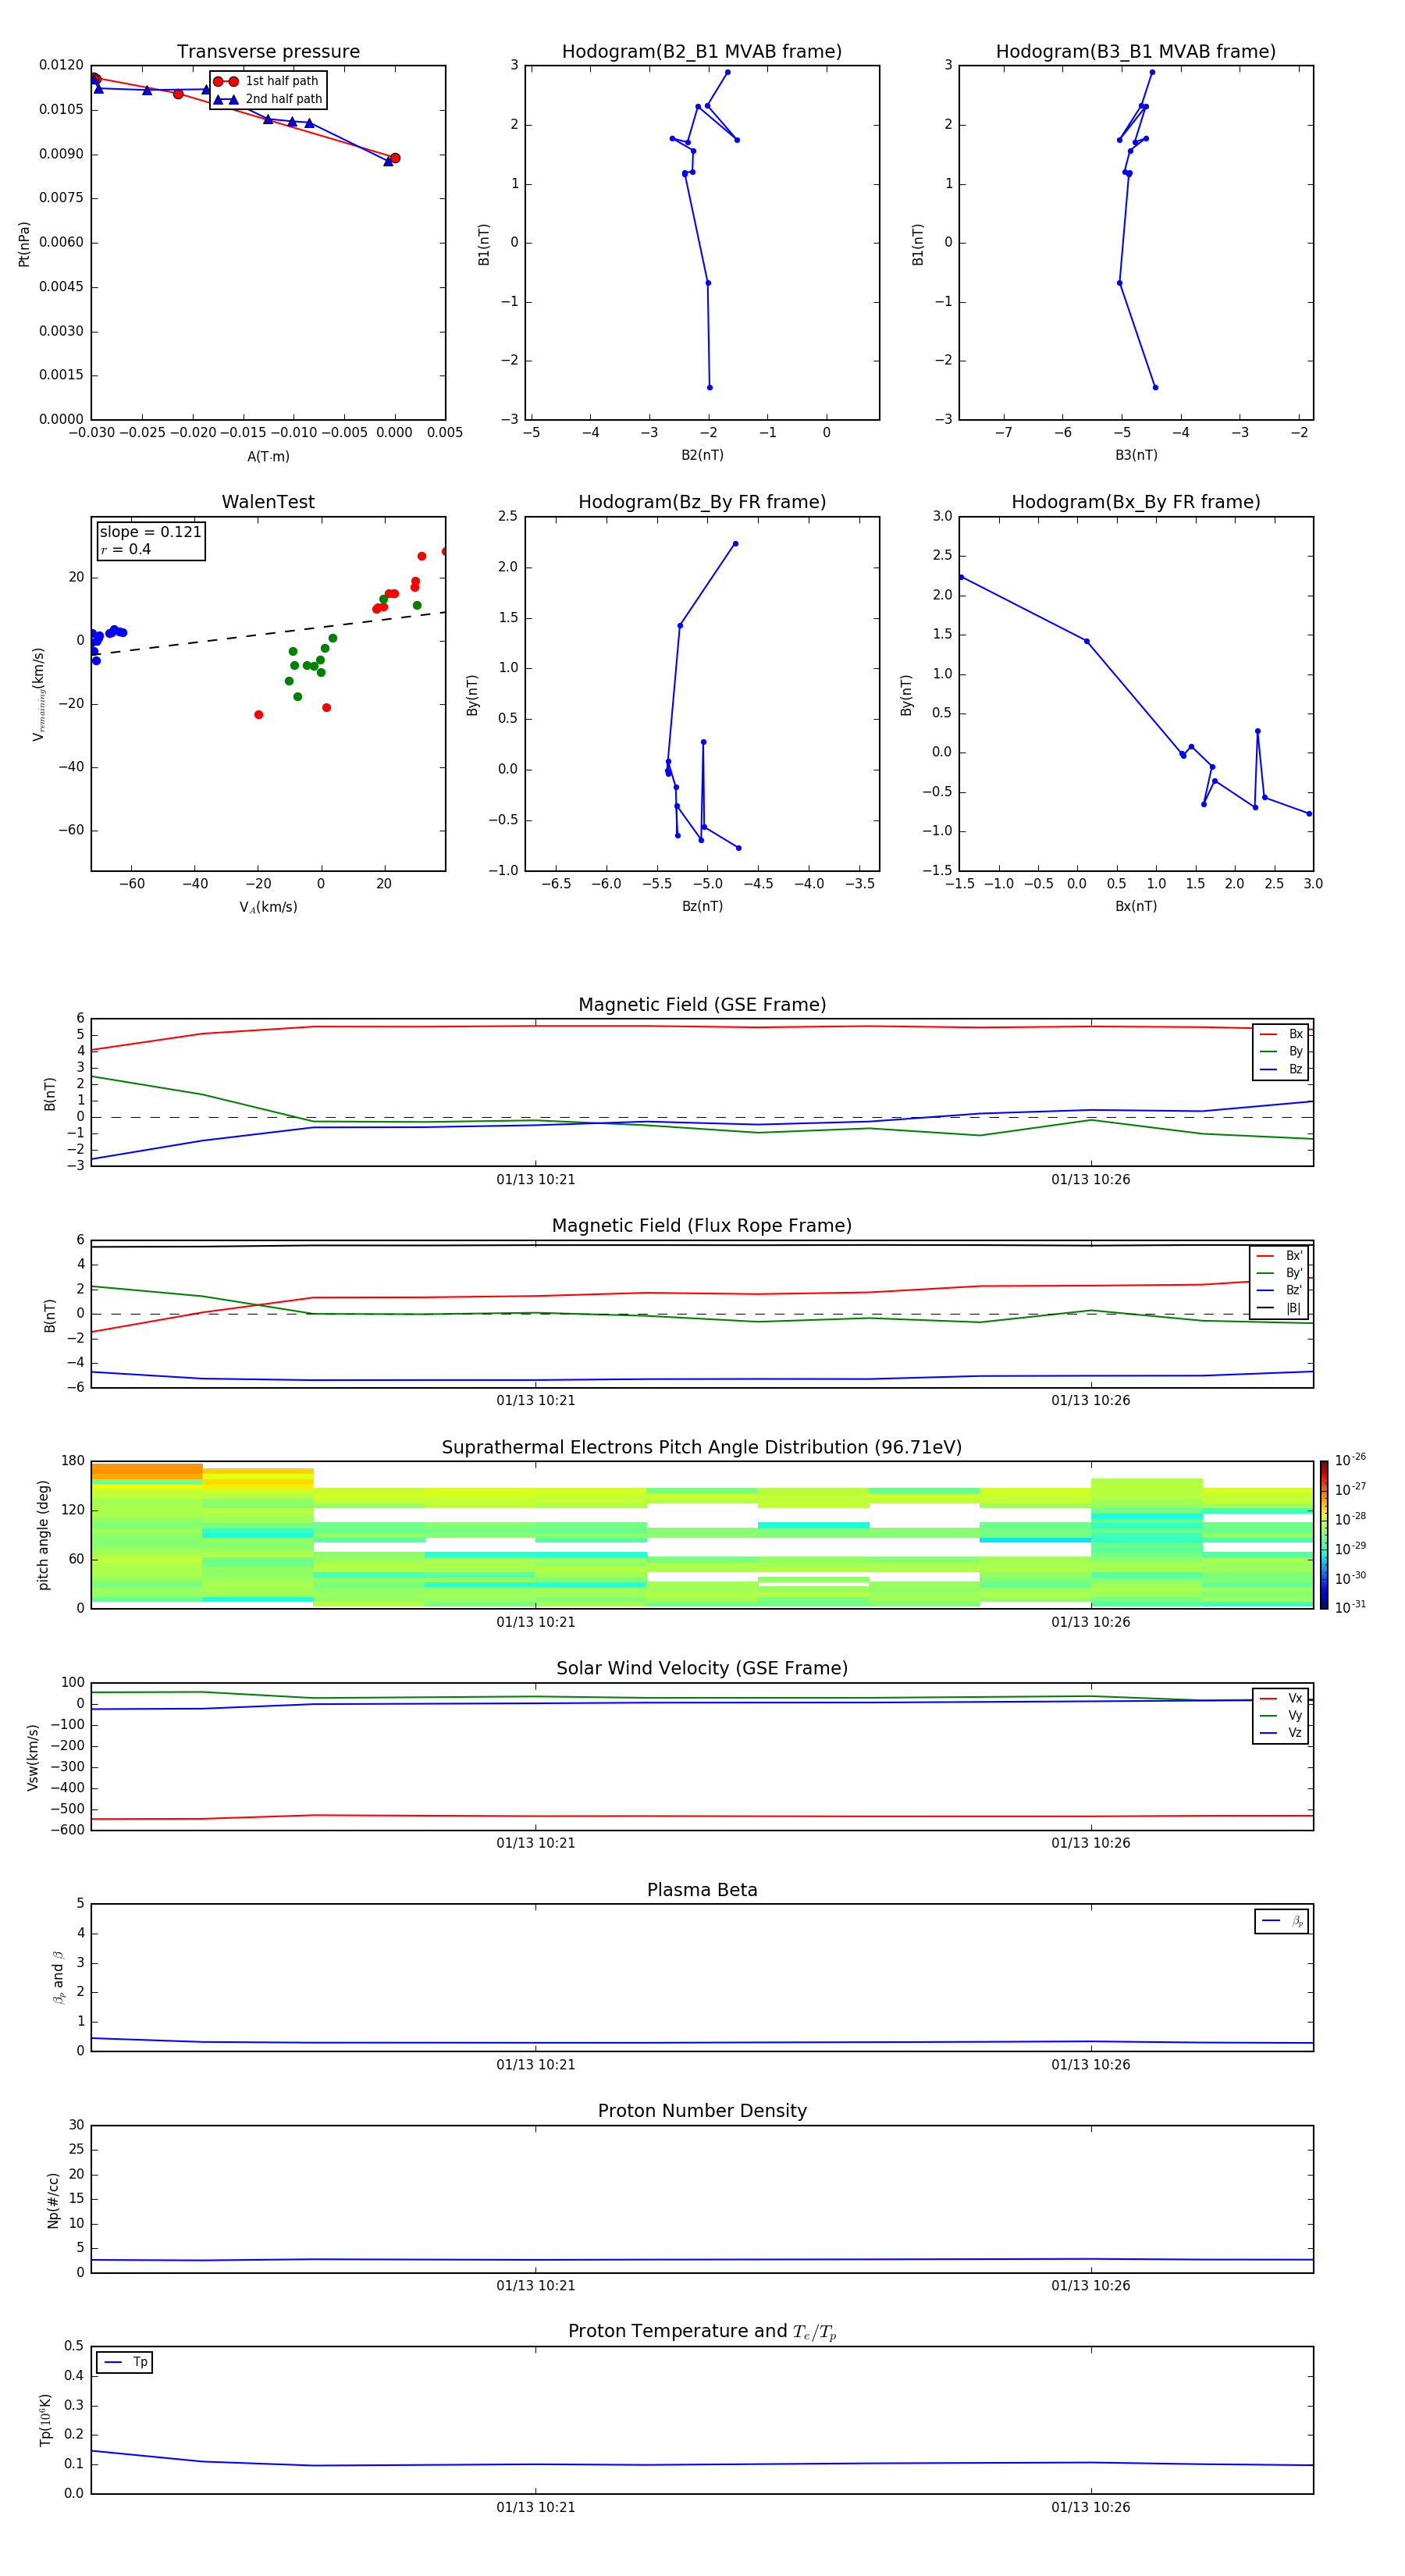
Task: Click 'A(T·m)' x-axis label
Action: [268, 456]
